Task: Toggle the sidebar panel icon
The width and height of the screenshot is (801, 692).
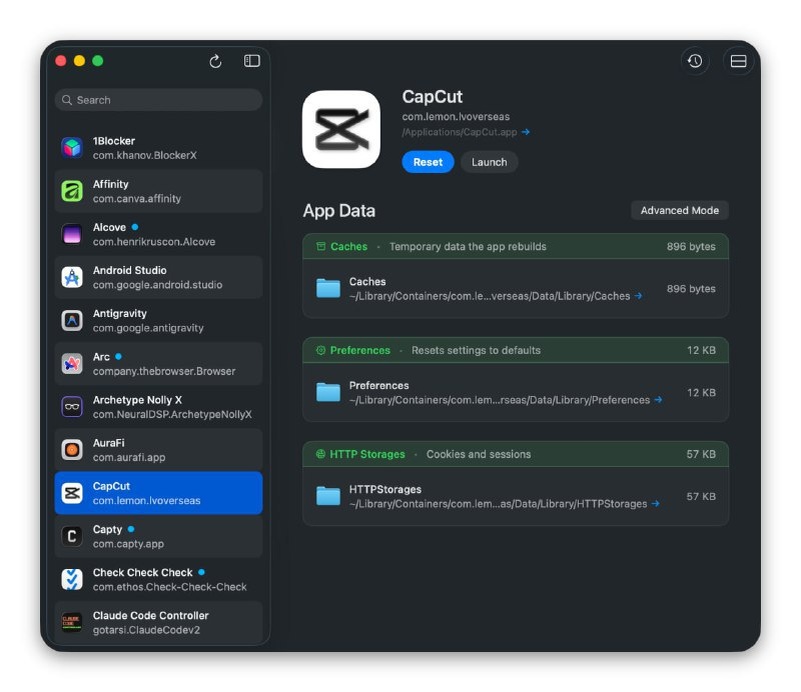Action: [251, 61]
